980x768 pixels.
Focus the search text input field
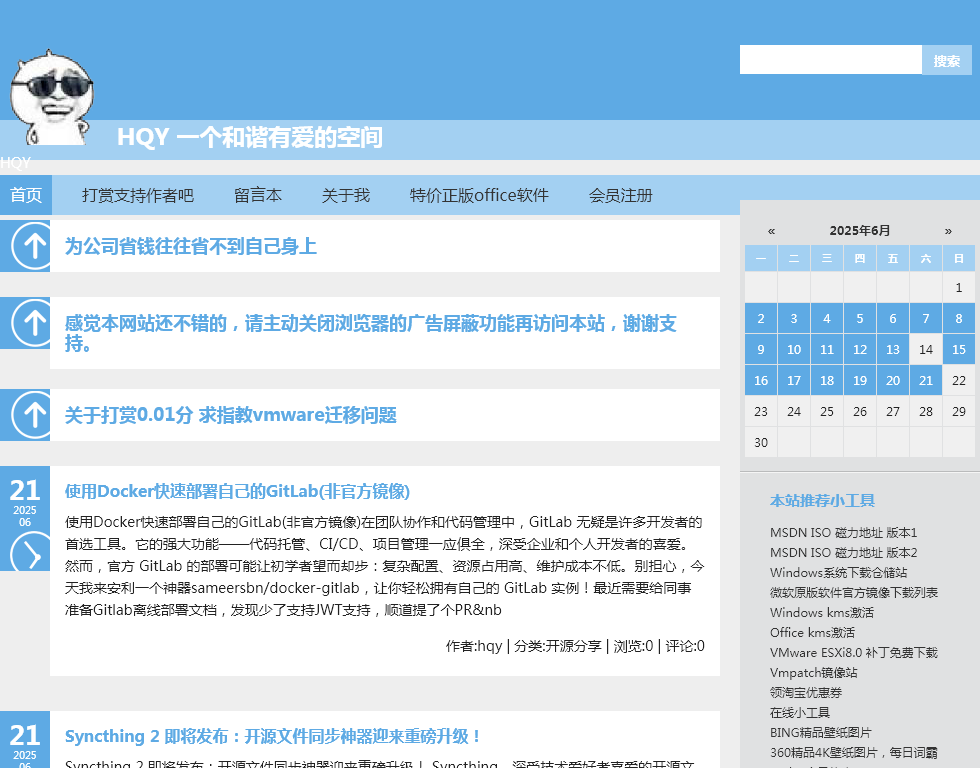[x=830, y=60]
